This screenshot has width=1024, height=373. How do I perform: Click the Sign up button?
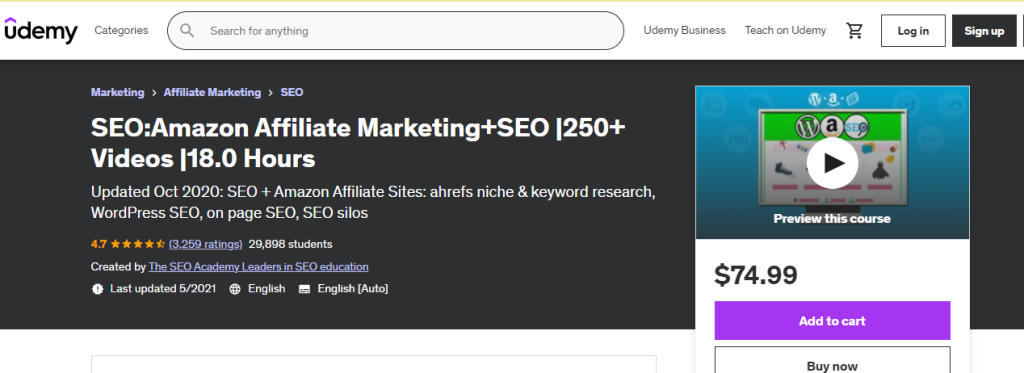click(x=984, y=31)
